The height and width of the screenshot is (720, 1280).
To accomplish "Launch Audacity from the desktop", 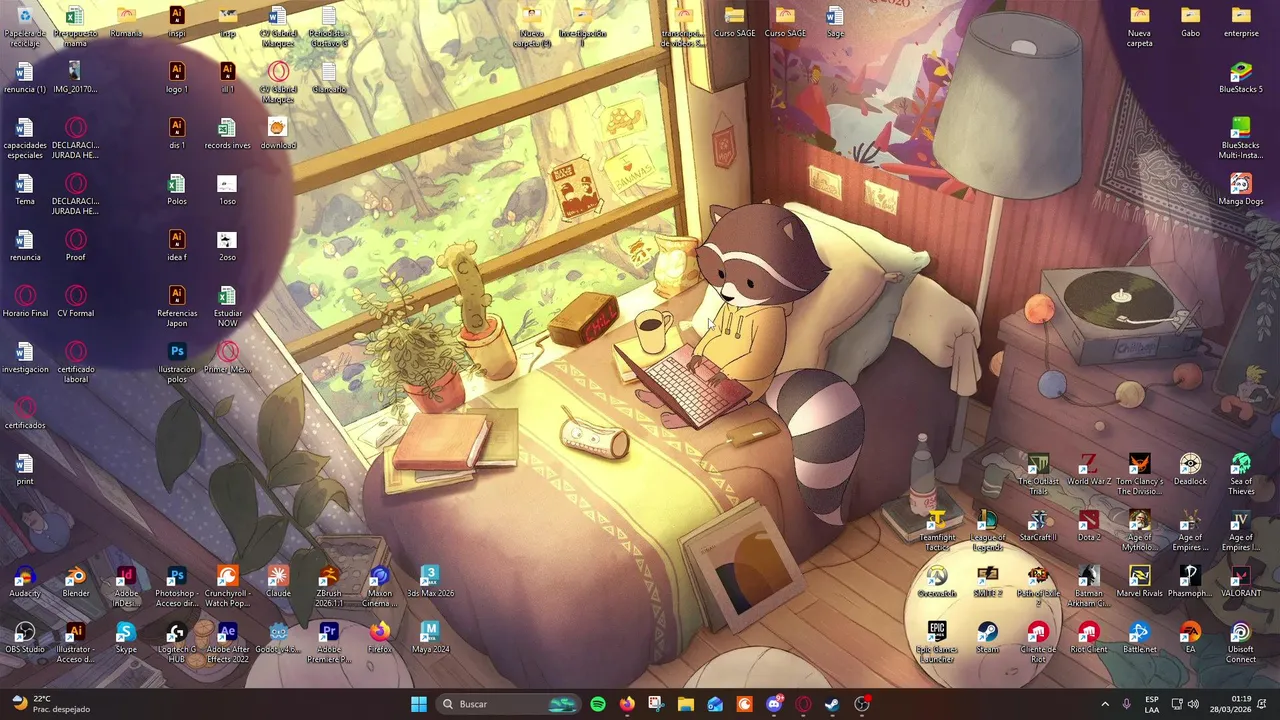I will 25,582.
